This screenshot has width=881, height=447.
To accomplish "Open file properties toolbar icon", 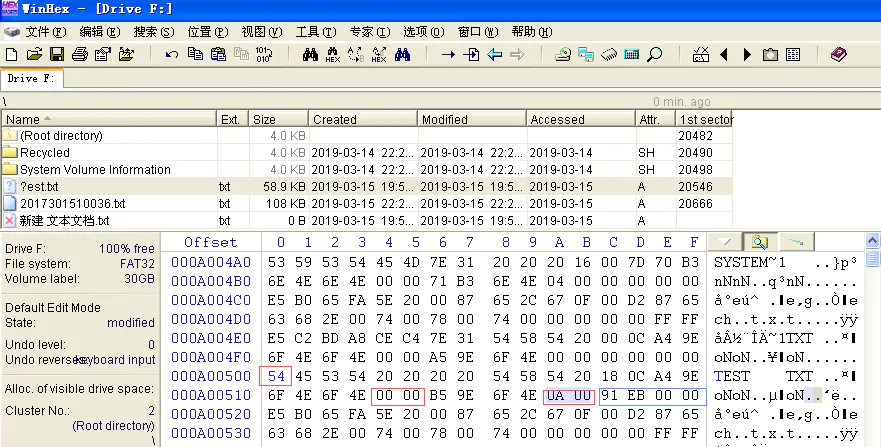I will coord(103,54).
